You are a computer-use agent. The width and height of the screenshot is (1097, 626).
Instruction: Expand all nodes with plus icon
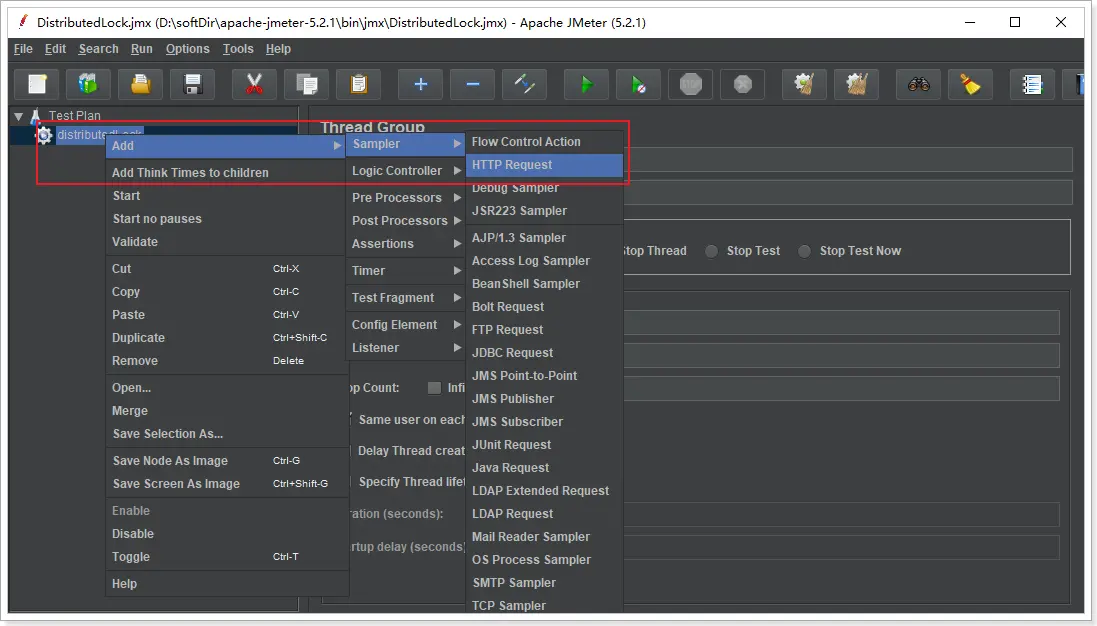coord(420,85)
